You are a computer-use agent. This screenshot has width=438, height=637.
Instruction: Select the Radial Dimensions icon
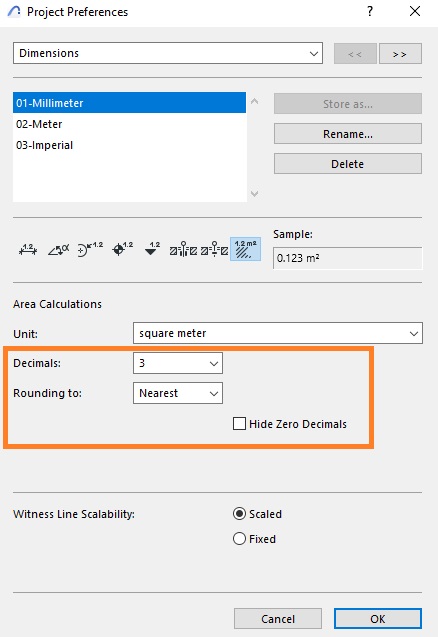coord(90,249)
